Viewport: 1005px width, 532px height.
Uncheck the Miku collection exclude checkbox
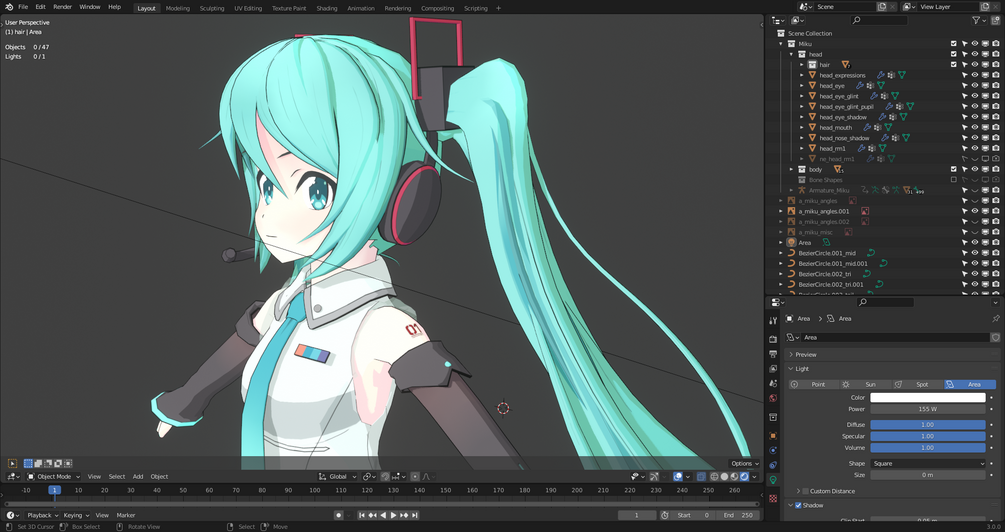point(954,44)
